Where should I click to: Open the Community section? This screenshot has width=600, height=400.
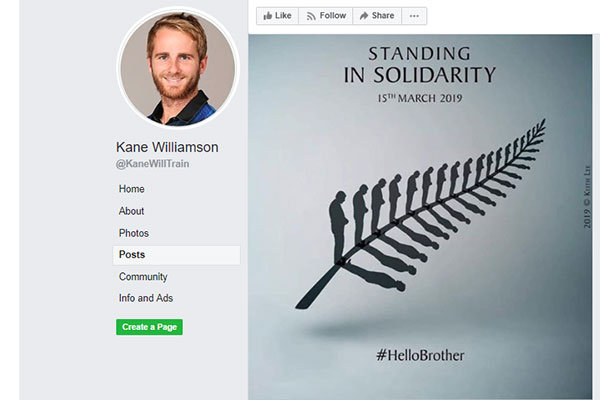[x=143, y=276]
